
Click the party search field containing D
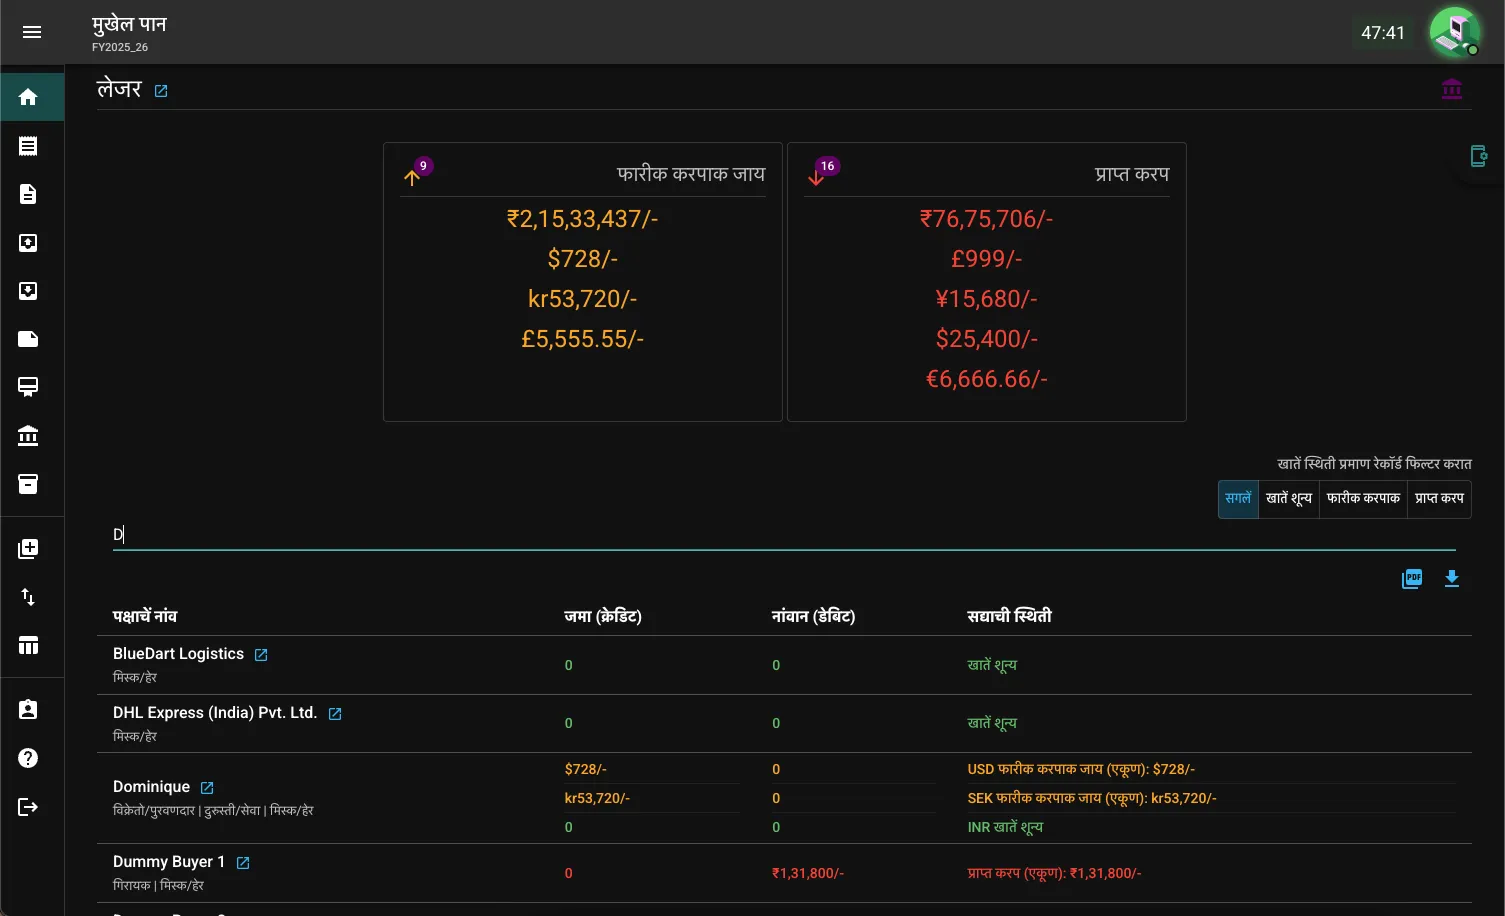tap(784, 535)
